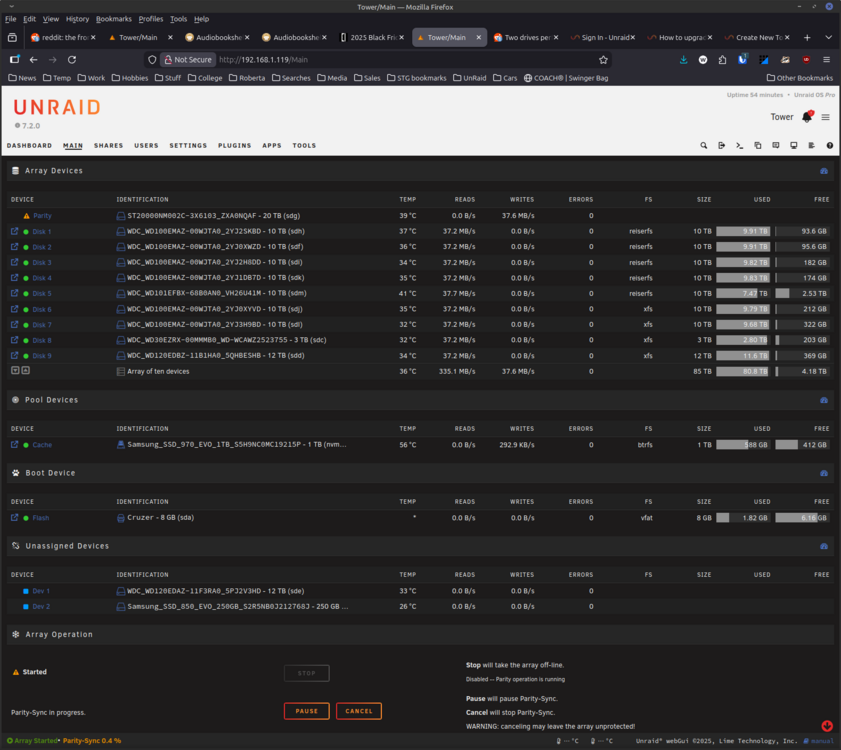Open the system info monitor icon

pyautogui.click(x=794, y=145)
